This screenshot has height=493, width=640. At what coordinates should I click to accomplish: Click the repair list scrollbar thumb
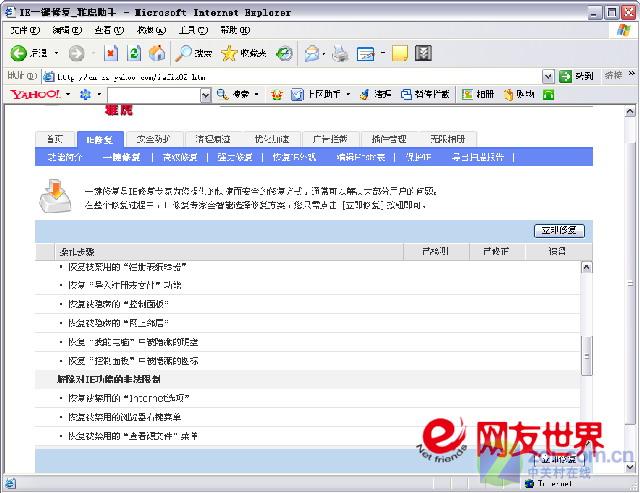(587, 356)
